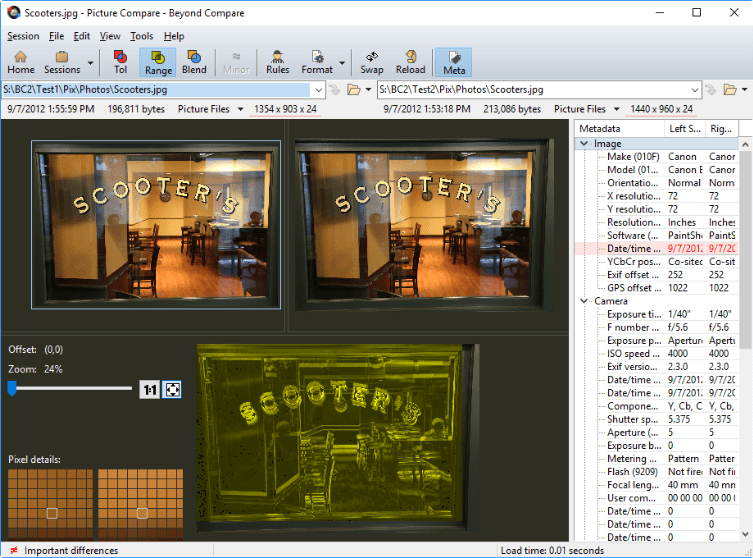Click the zoom slider track
This screenshot has width=753, height=558.
tap(70, 390)
